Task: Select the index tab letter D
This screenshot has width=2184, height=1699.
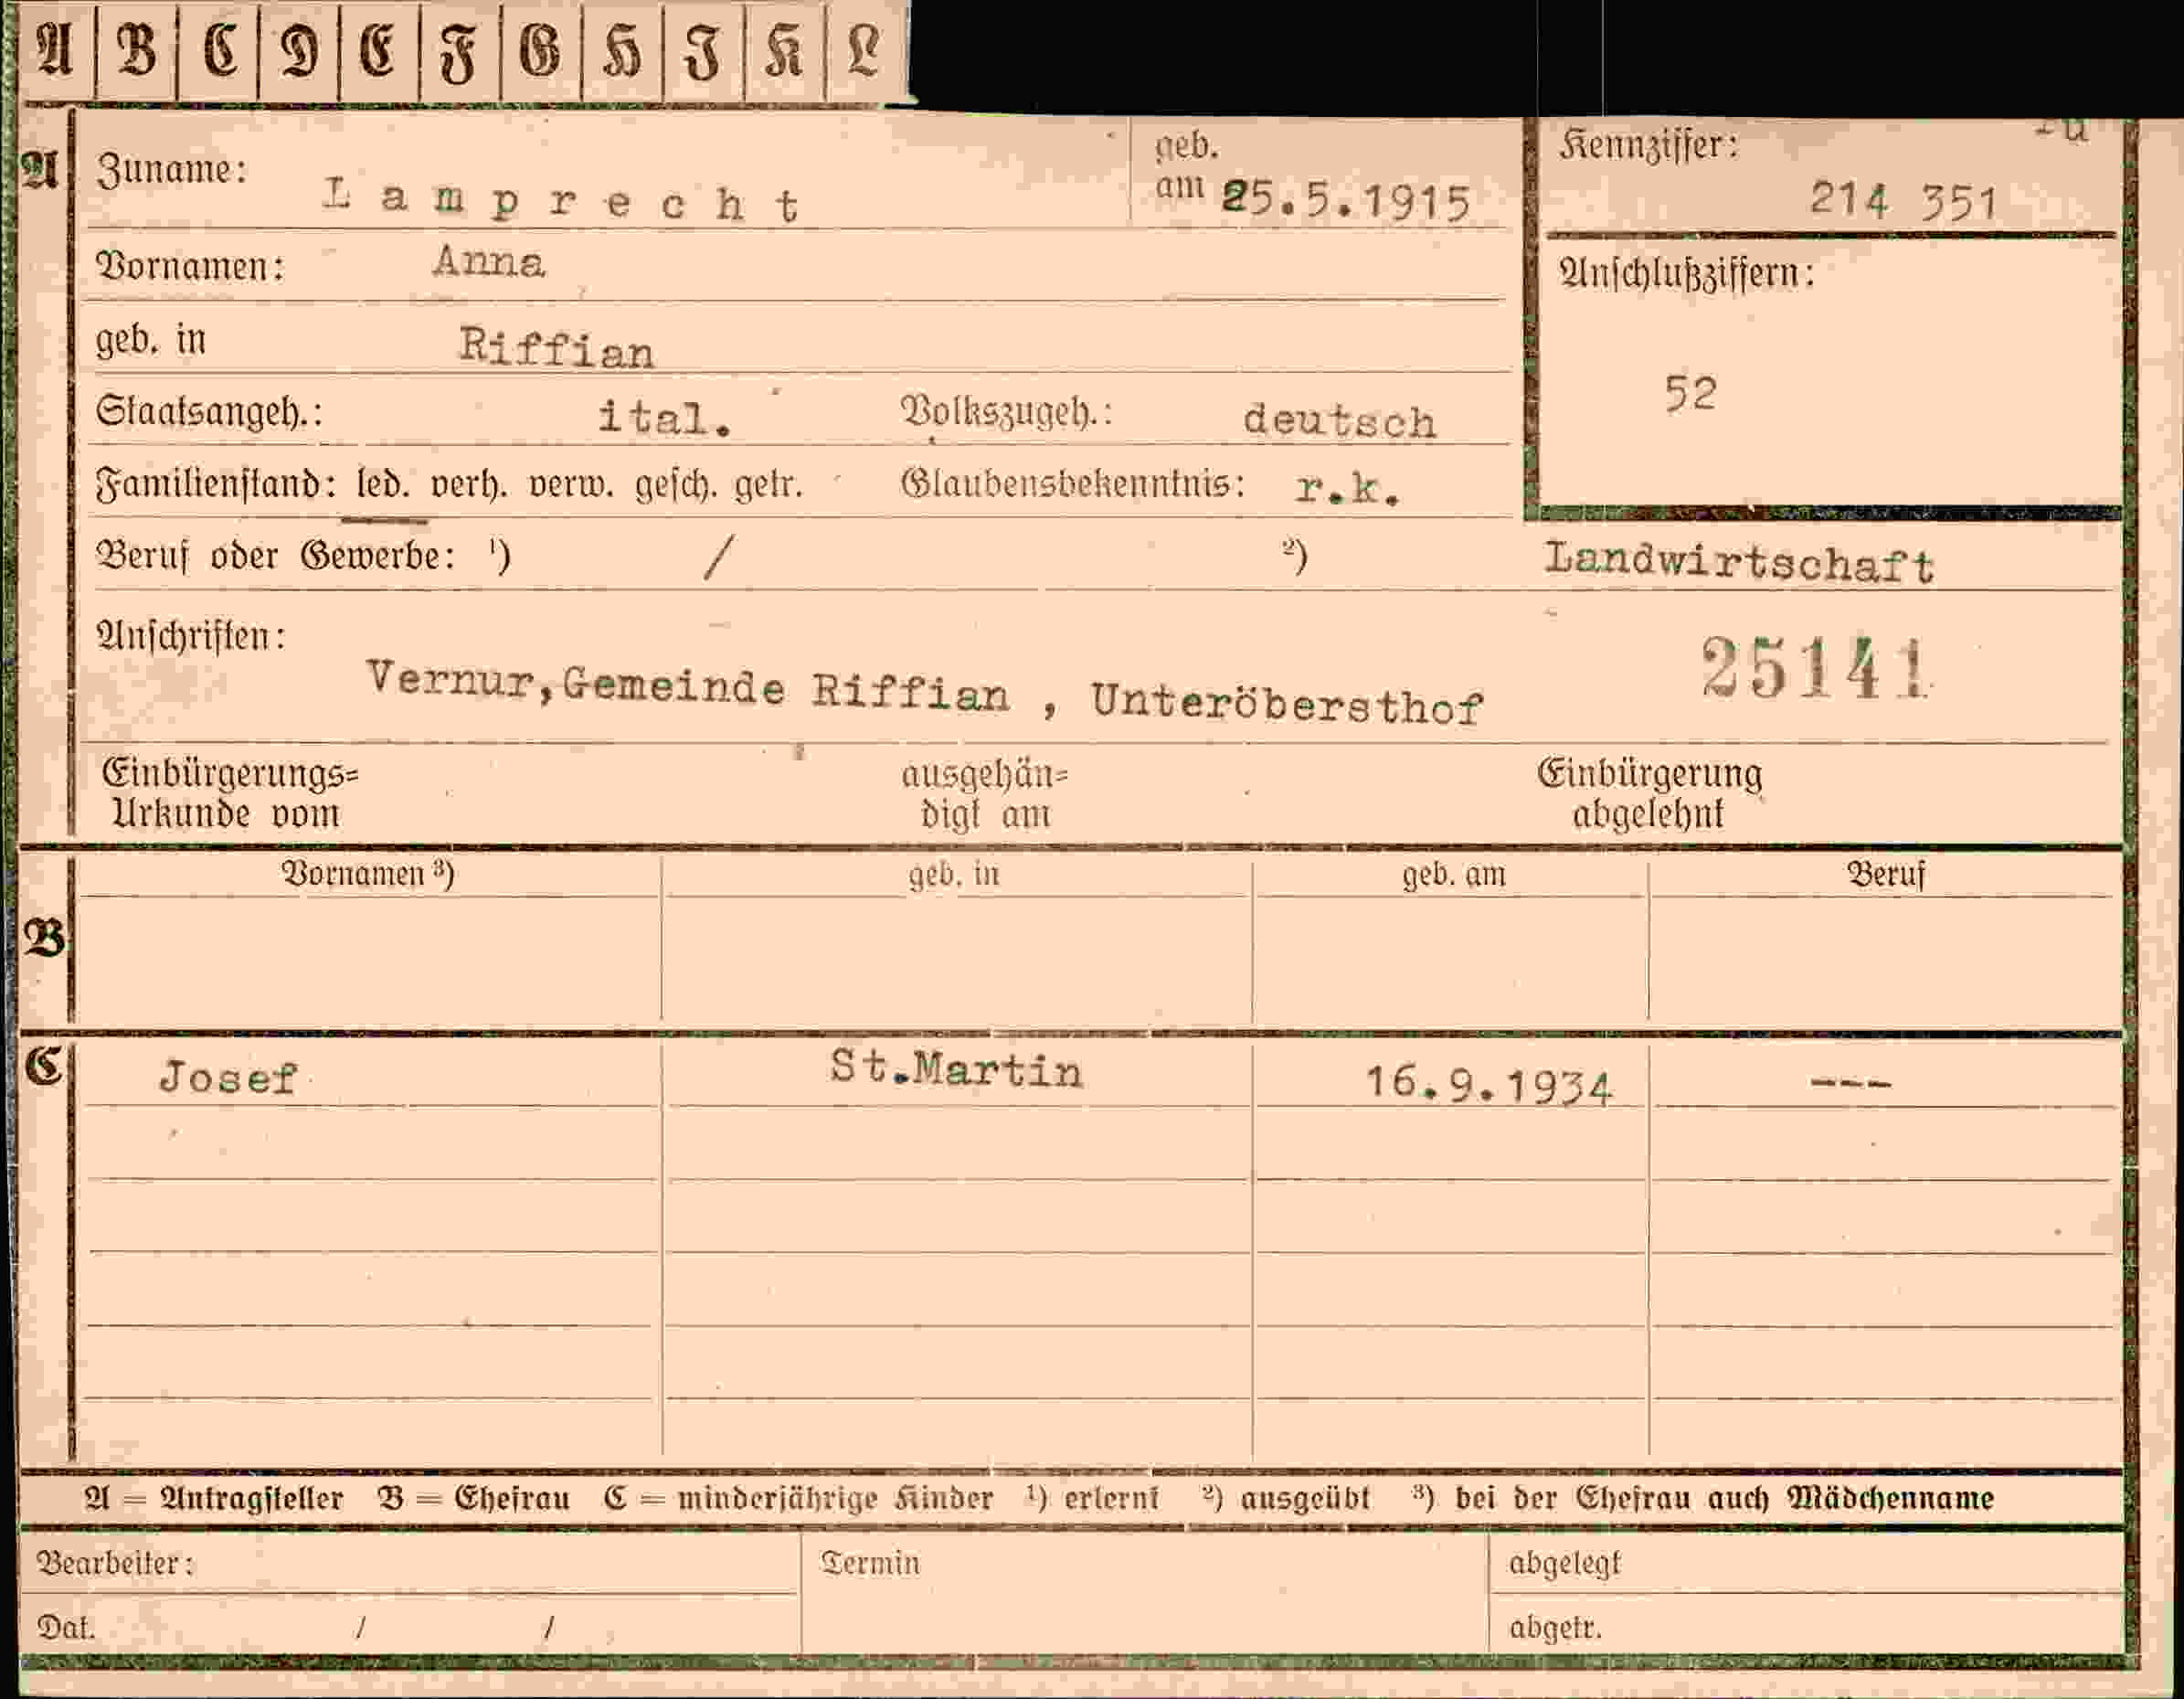Action: (299, 50)
